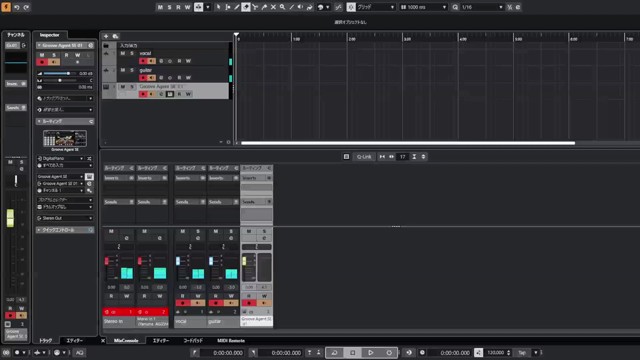The image size is (640, 360).
Task: Open Groove Agent SE instrument thumbnail
Action: (x=65, y=138)
